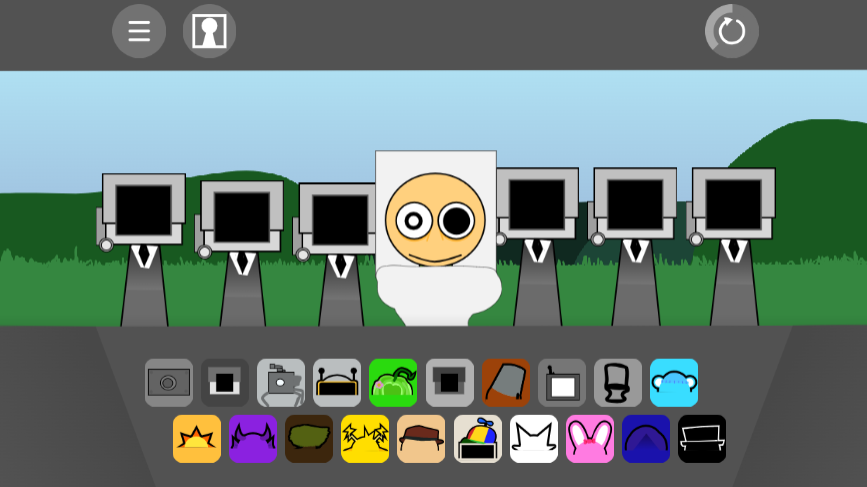This screenshot has width=867, height=487.
Task: Select the orange spiky sun icon
Action: [197, 439]
